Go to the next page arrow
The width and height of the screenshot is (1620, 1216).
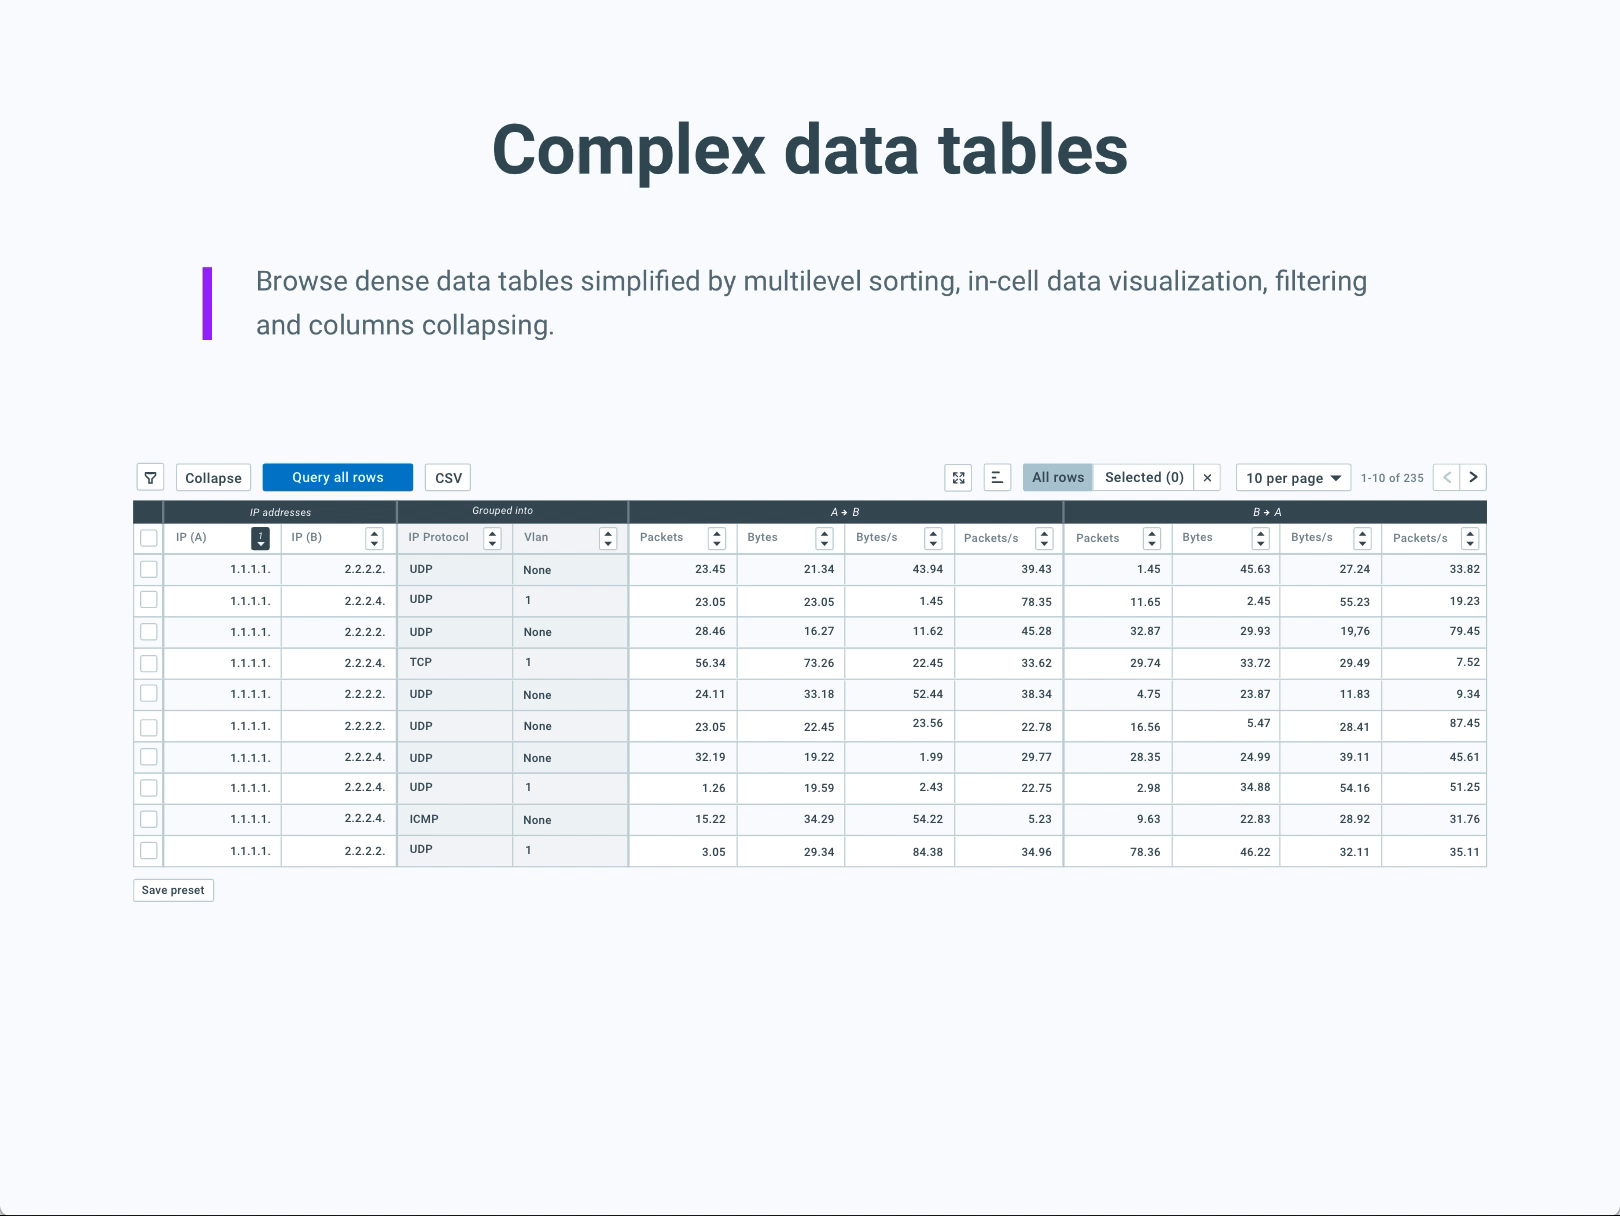click(1473, 477)
